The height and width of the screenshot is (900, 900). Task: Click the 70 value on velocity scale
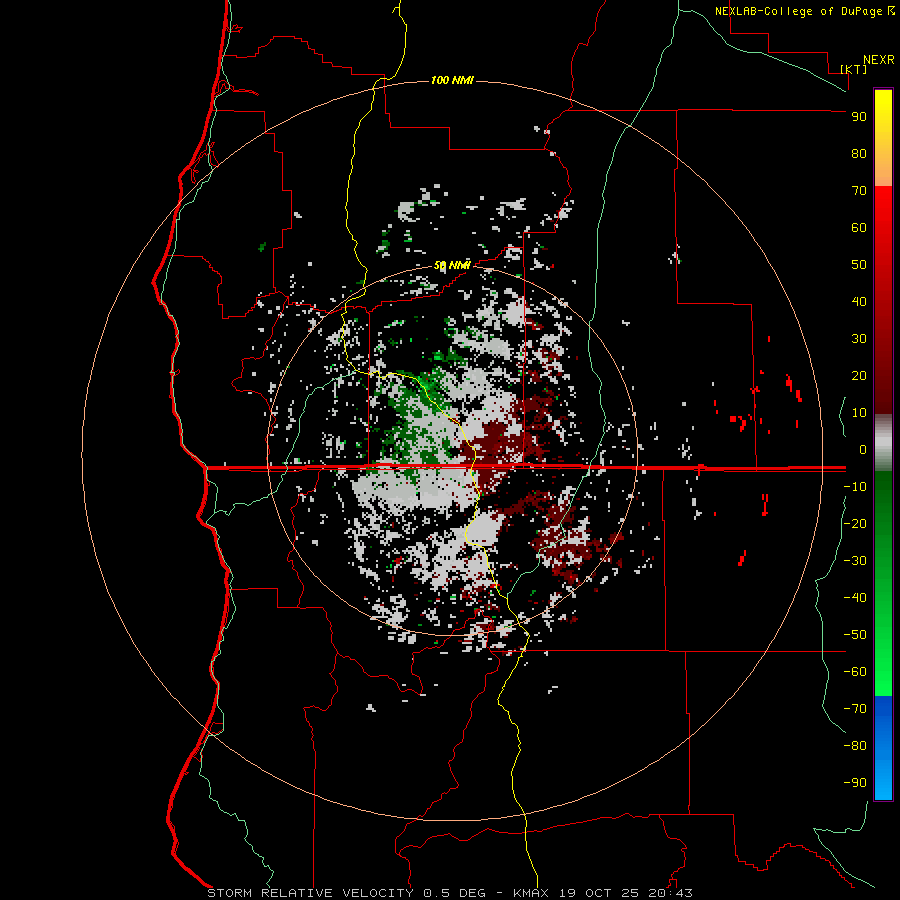[x=859, y=191]
